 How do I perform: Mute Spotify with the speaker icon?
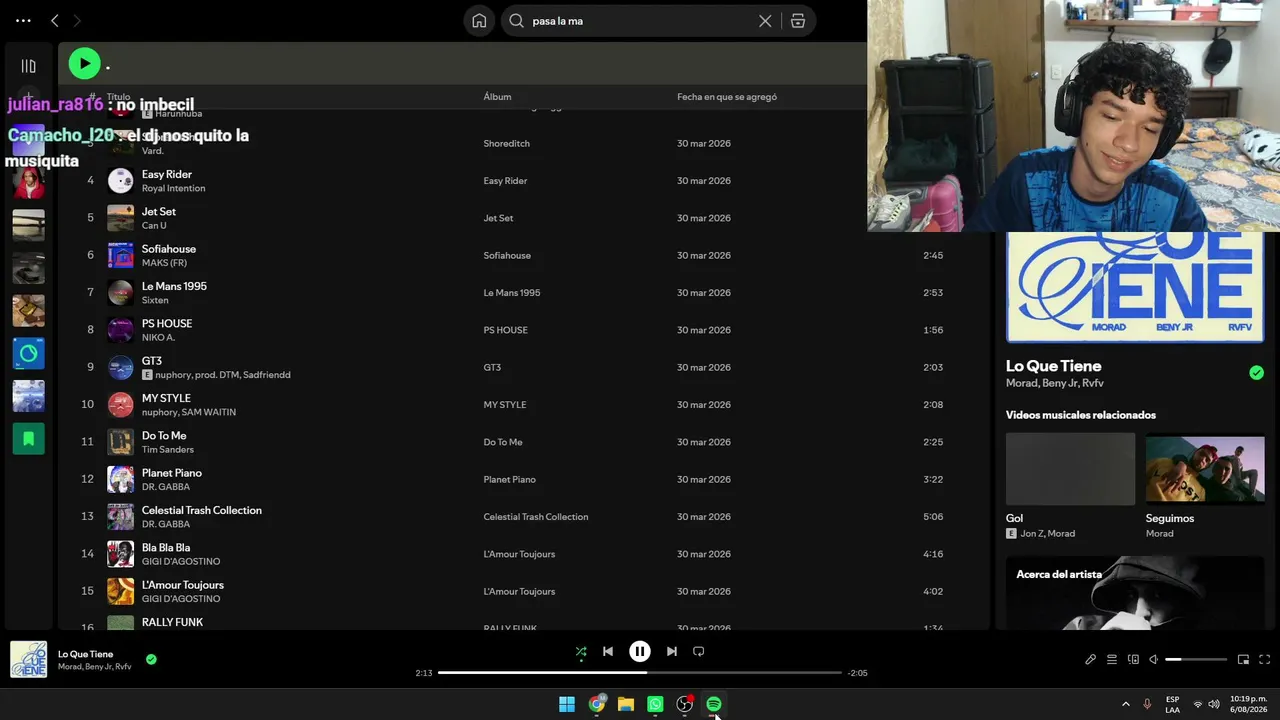[x=1153, y=660]
